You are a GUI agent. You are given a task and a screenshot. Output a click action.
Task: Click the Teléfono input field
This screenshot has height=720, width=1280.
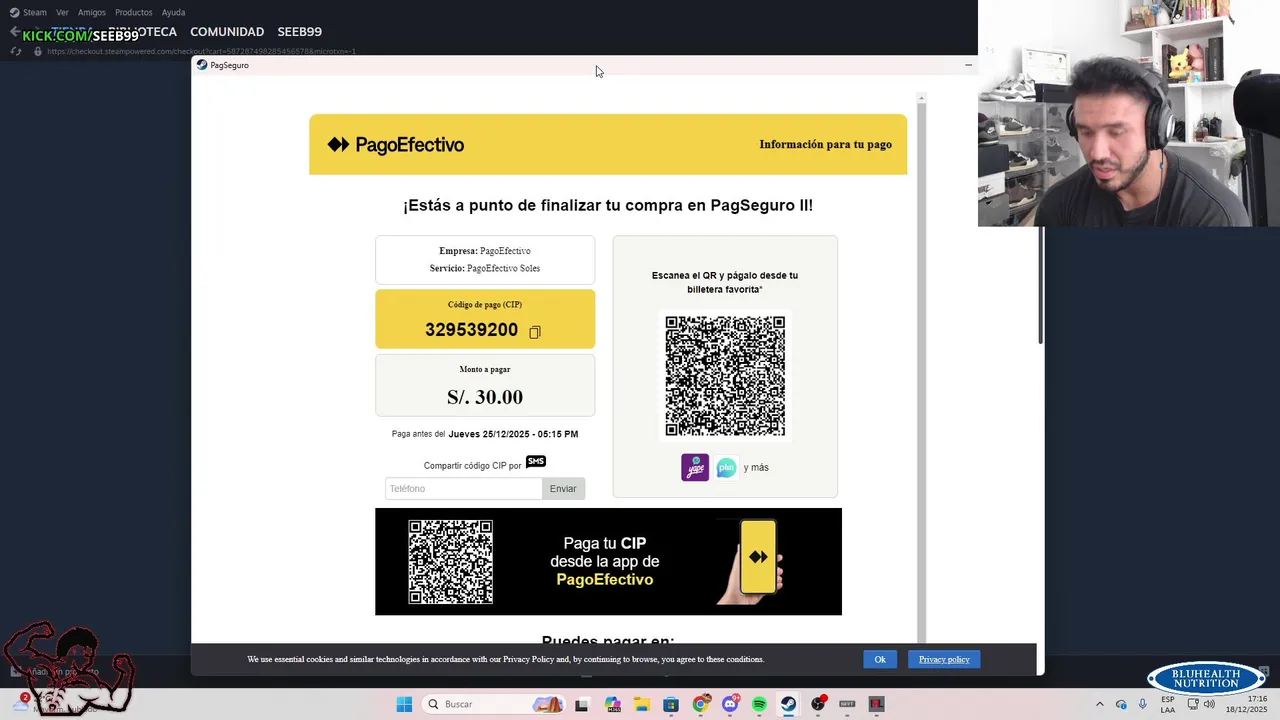[x=463, y=488]
